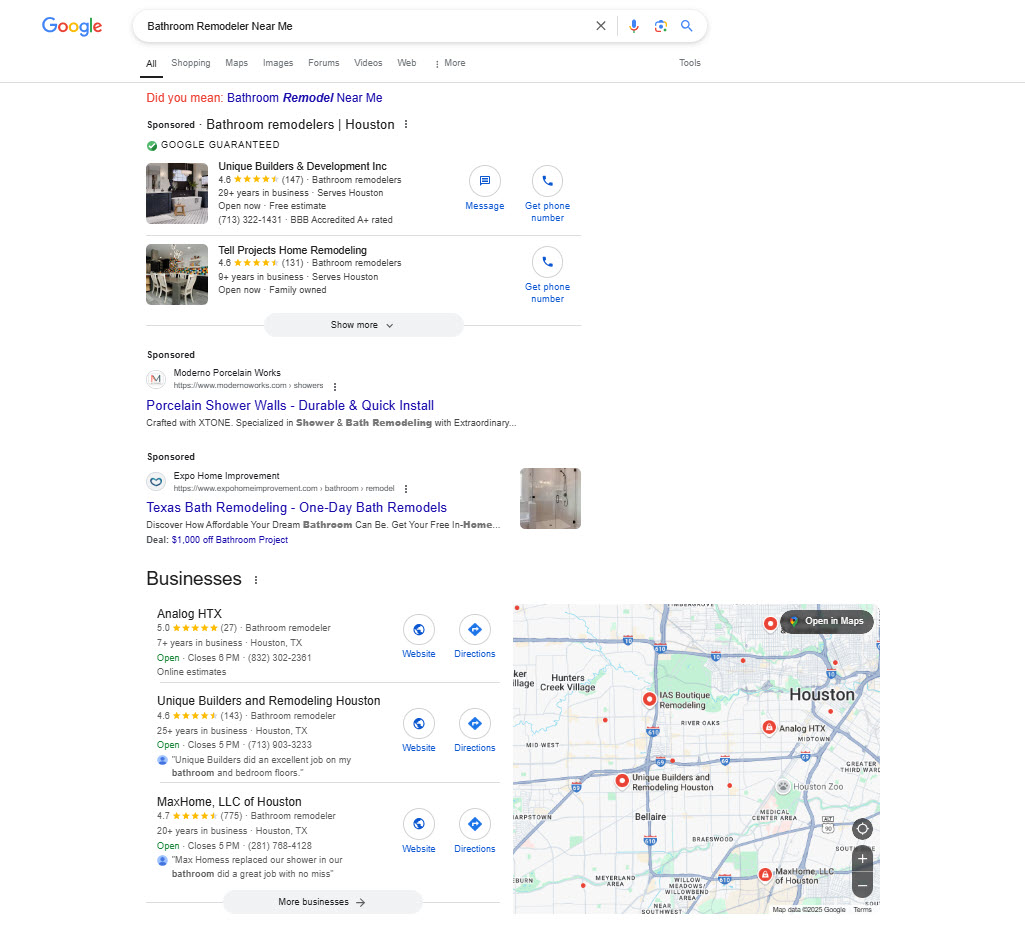Click the Google logo
The image size is (1025, 930).
coord(71,26)
